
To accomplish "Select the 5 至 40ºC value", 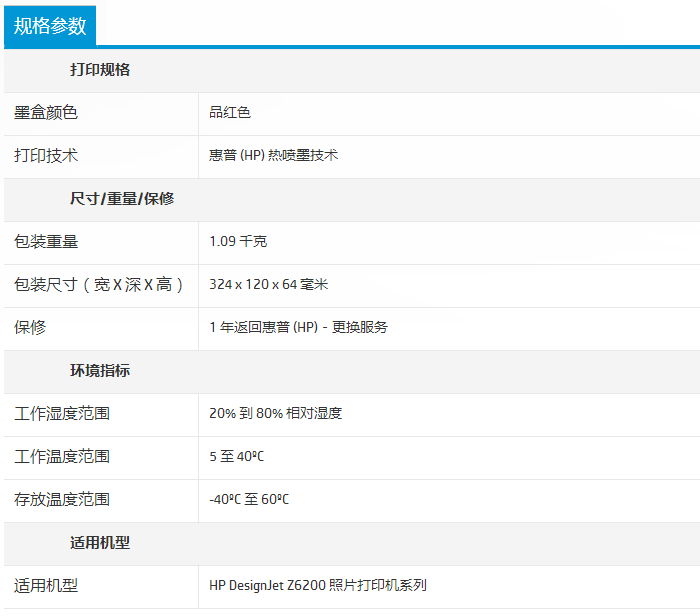I will pos(237,456).
